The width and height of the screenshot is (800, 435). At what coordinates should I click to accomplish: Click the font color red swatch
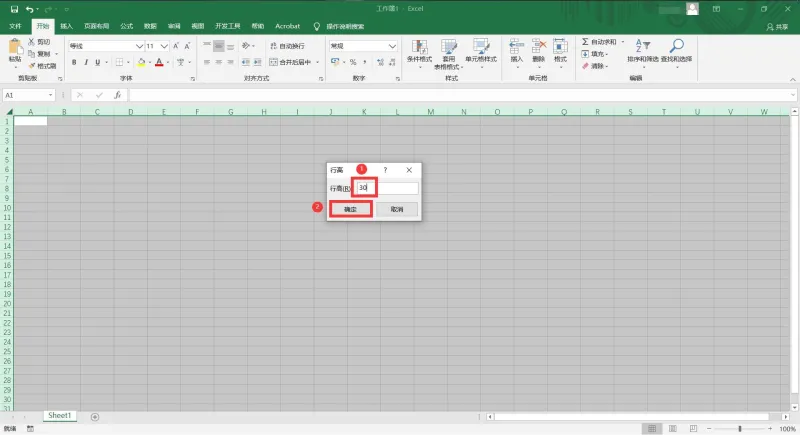tap(159, 62)
